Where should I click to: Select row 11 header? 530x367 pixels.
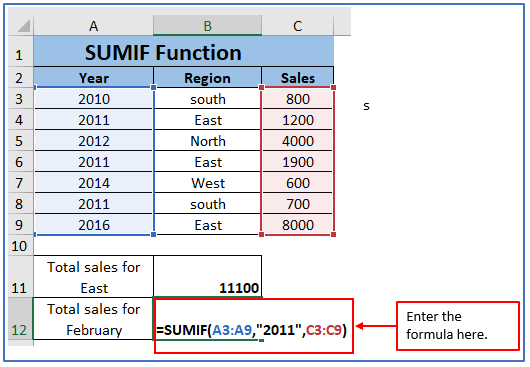(20, 276)
